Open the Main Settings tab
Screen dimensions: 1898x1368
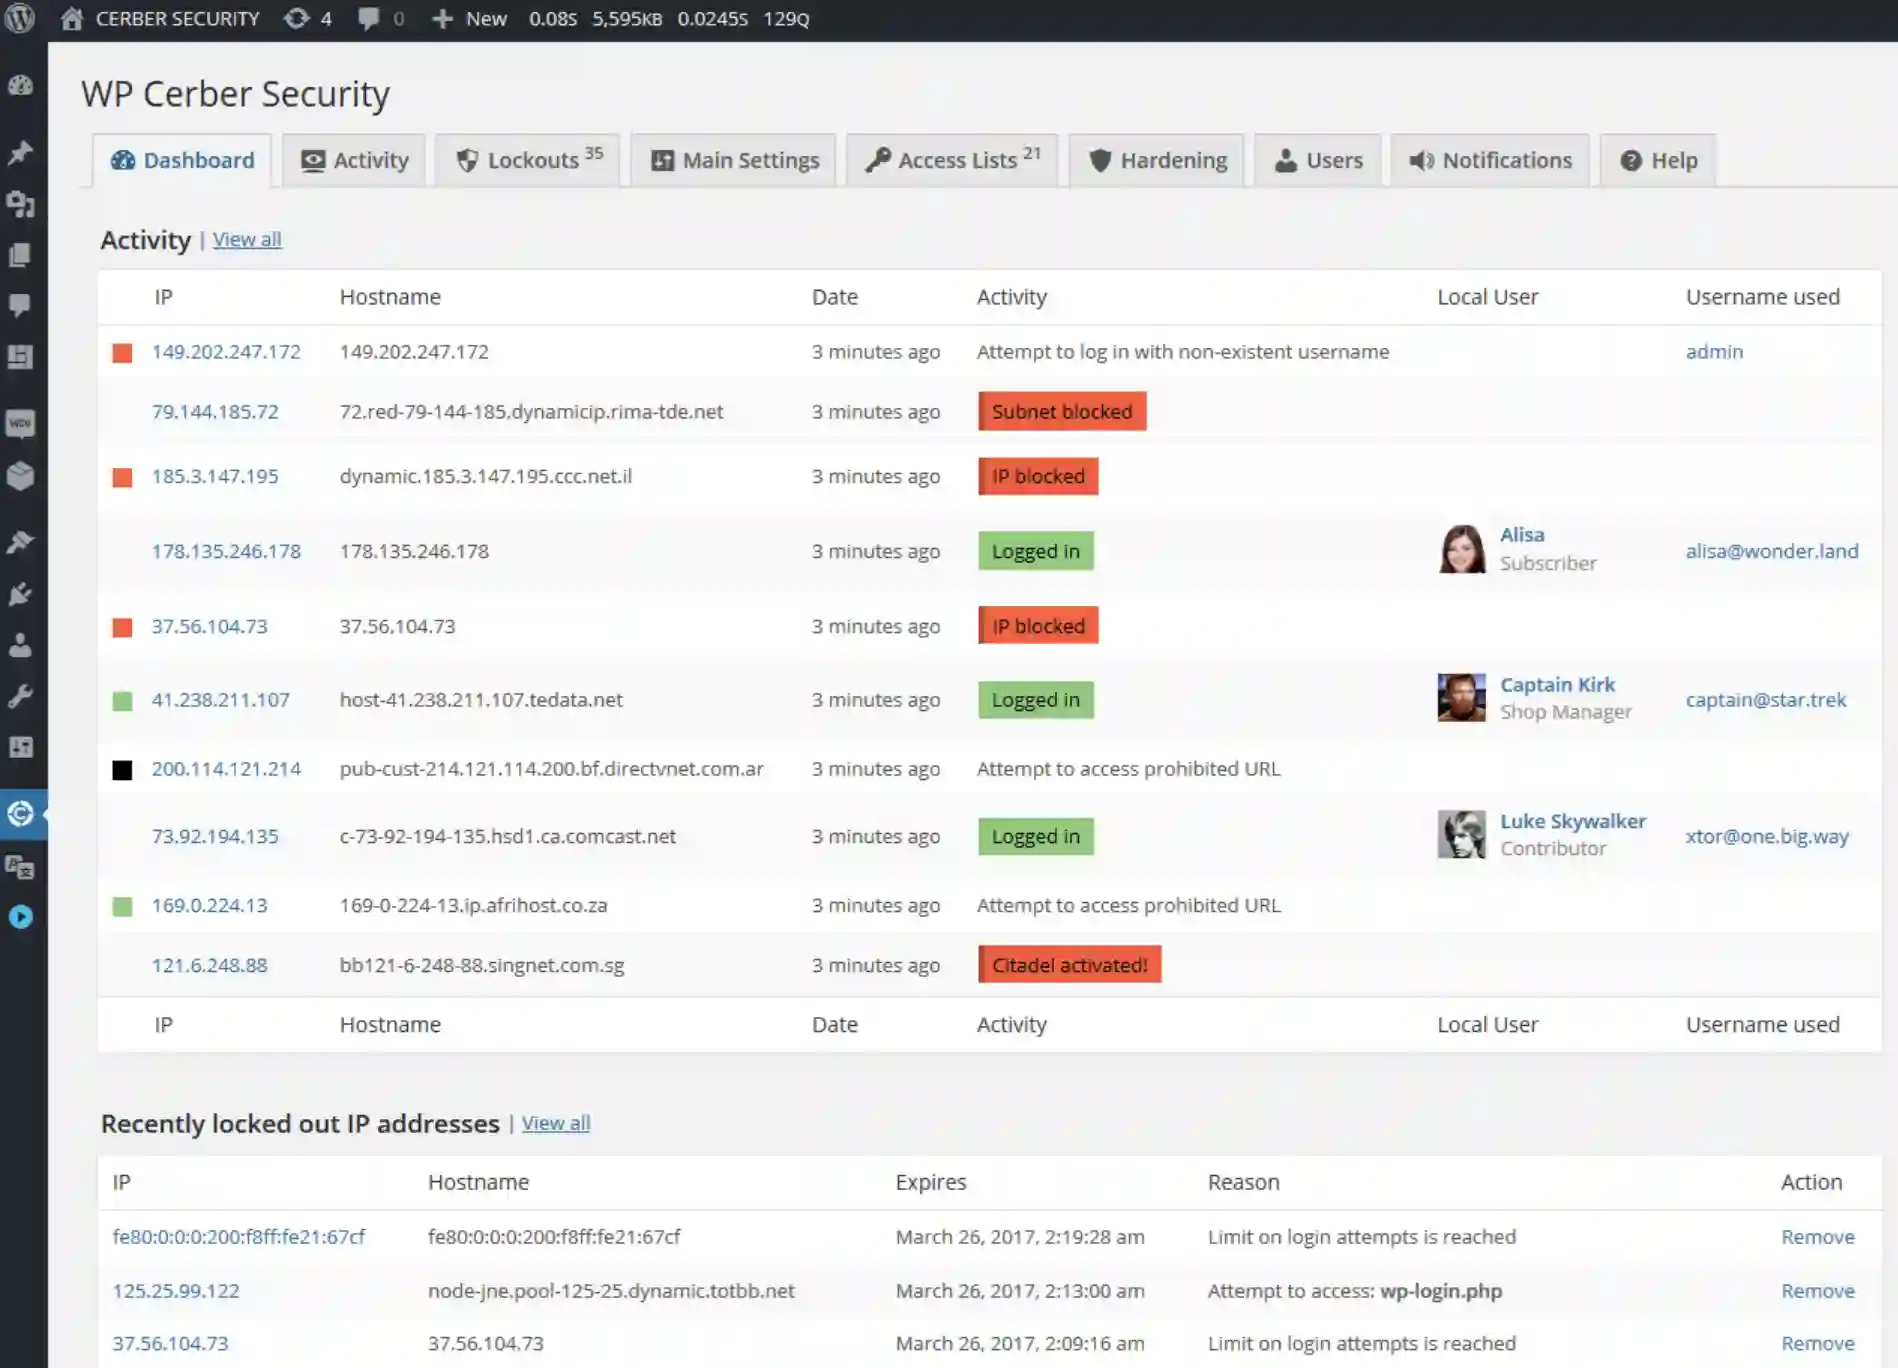coord(734,160)
